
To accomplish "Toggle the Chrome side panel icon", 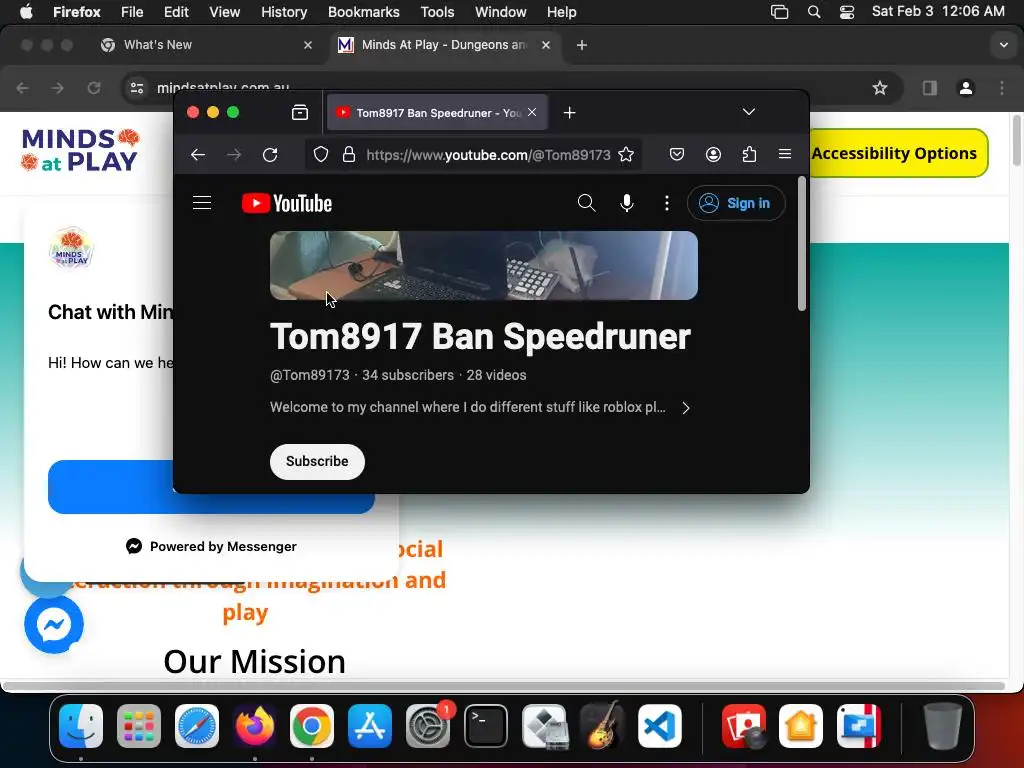I will (x=929, y=88).
